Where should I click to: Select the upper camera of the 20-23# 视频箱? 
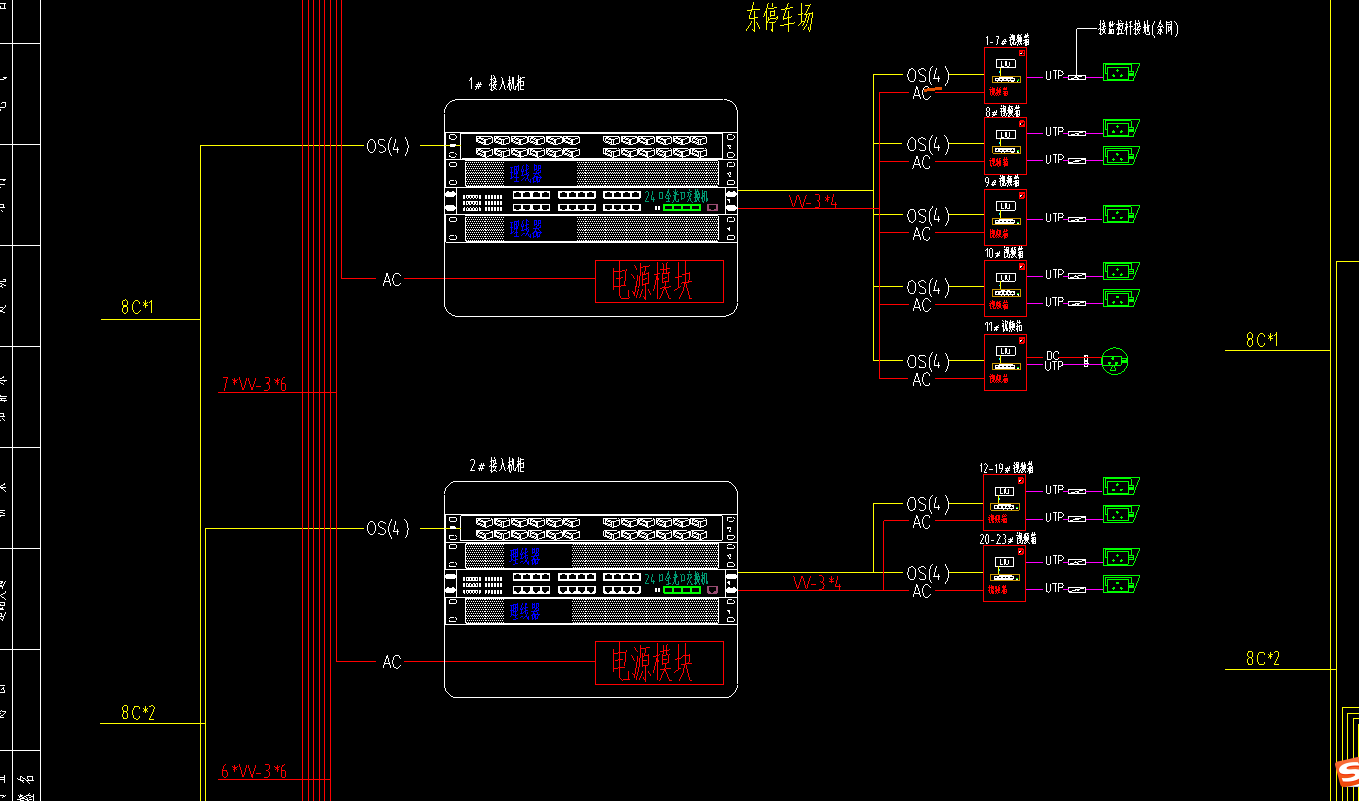click(1121, 557)
